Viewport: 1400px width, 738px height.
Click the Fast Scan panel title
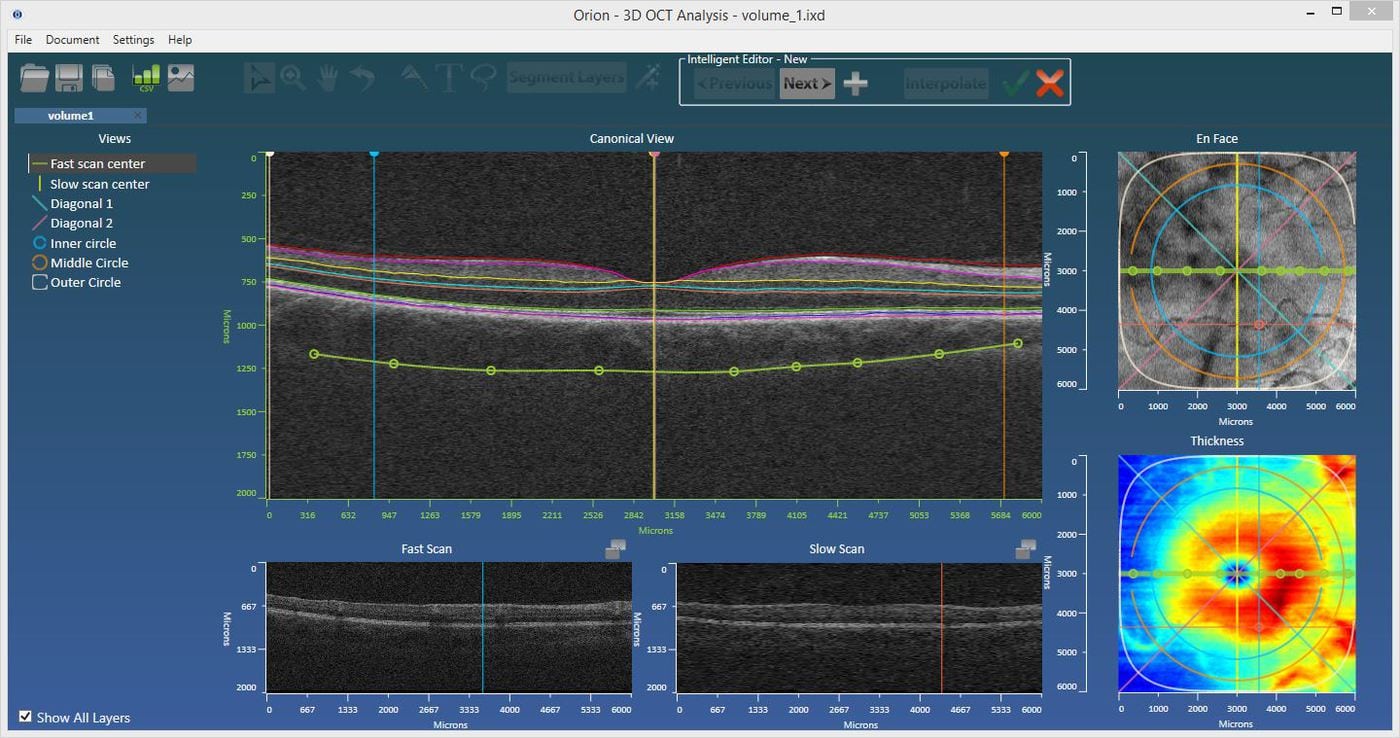[x=427, y=549]
